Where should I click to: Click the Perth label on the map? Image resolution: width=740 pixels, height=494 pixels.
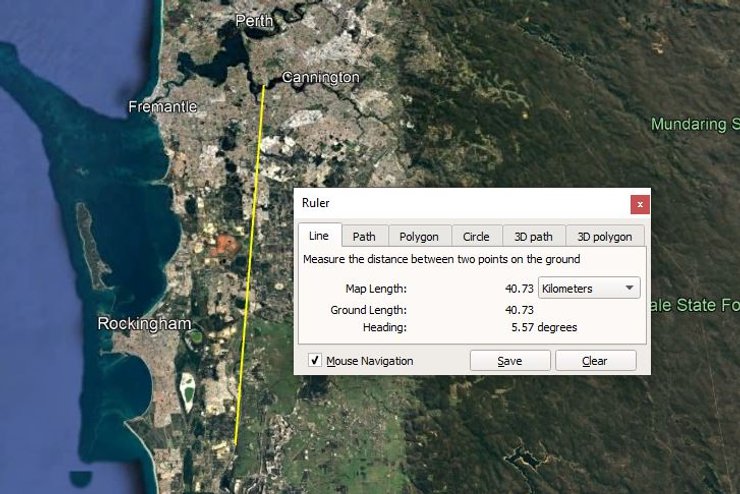tap(254, 21)
